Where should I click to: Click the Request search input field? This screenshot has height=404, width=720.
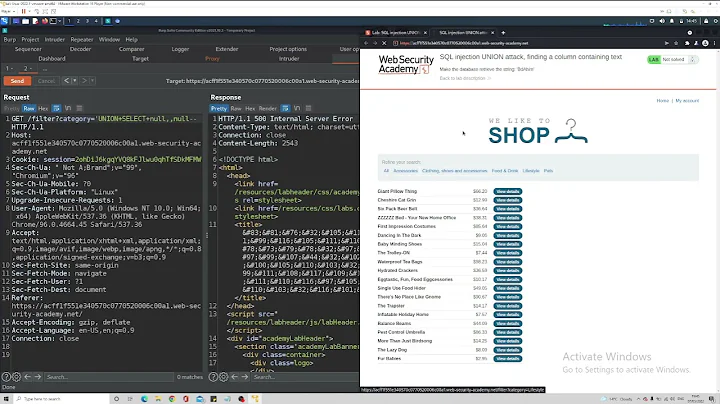(x=109, y=377)
